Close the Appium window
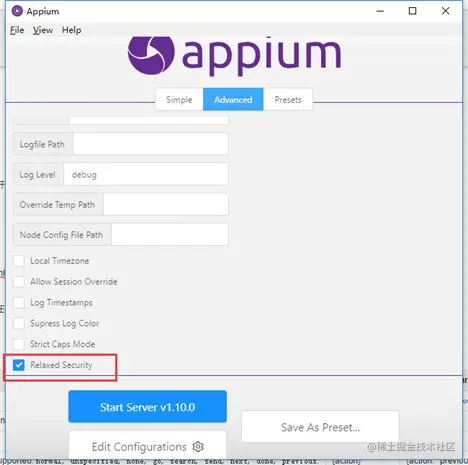The width and height of the screenshot is (468, 465). pos(445,11)
